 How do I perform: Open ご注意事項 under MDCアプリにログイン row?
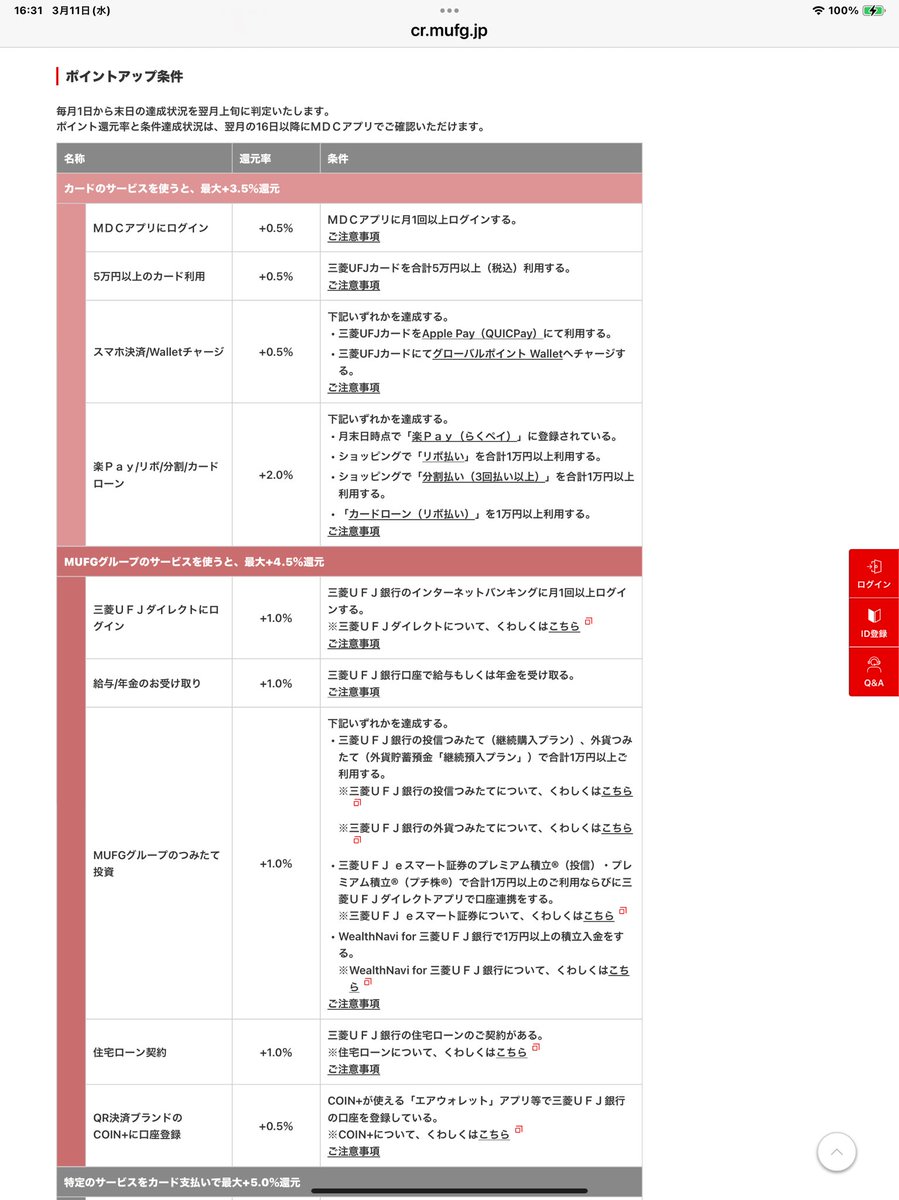tap(354, 237)
